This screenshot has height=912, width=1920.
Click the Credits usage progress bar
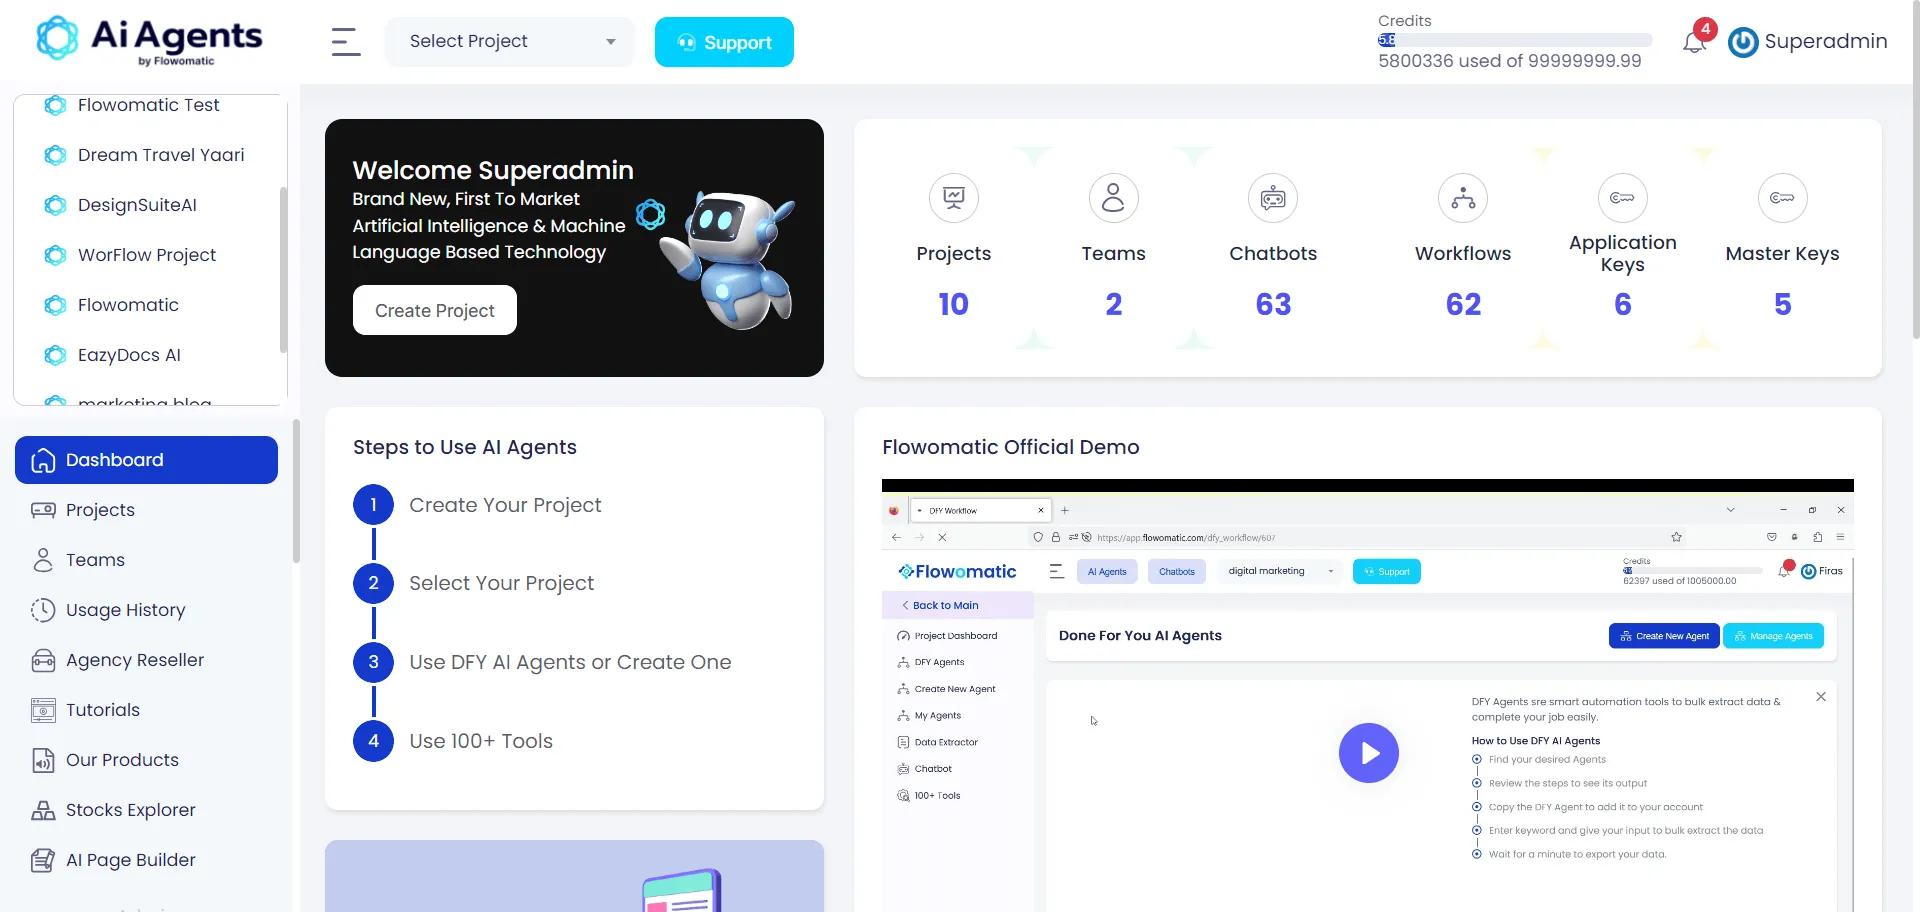[1515, 40]
